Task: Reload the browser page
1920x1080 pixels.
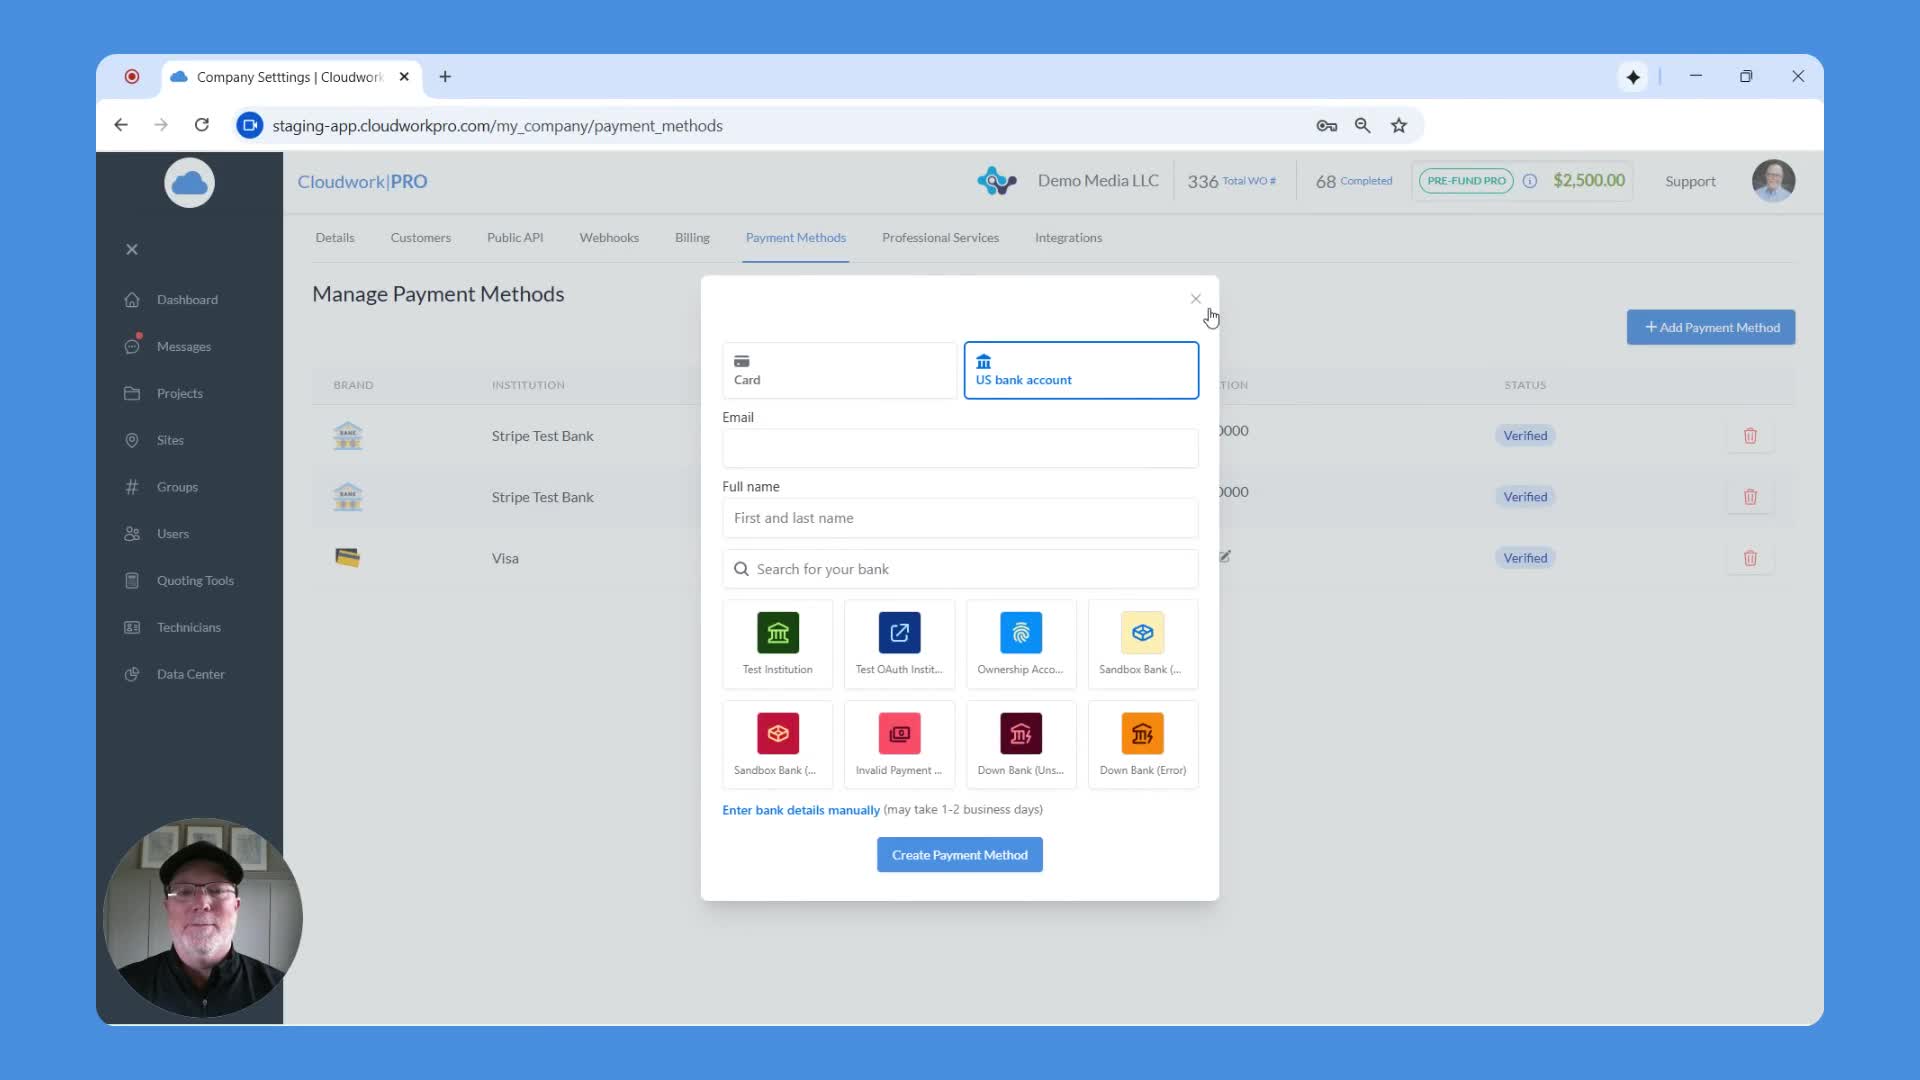Action: coord(202,125)
